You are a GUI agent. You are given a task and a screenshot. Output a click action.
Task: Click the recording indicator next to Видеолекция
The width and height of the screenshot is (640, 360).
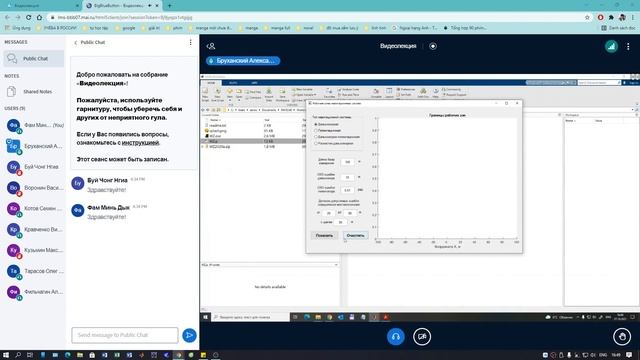433,46
